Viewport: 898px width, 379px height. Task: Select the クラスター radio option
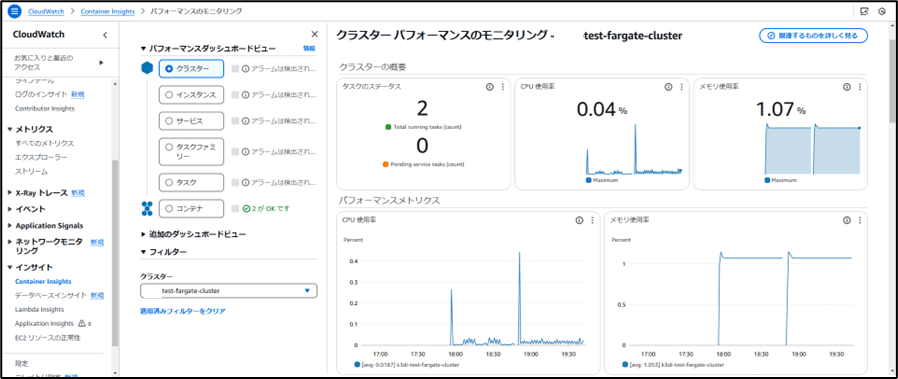tap(168, 69)
